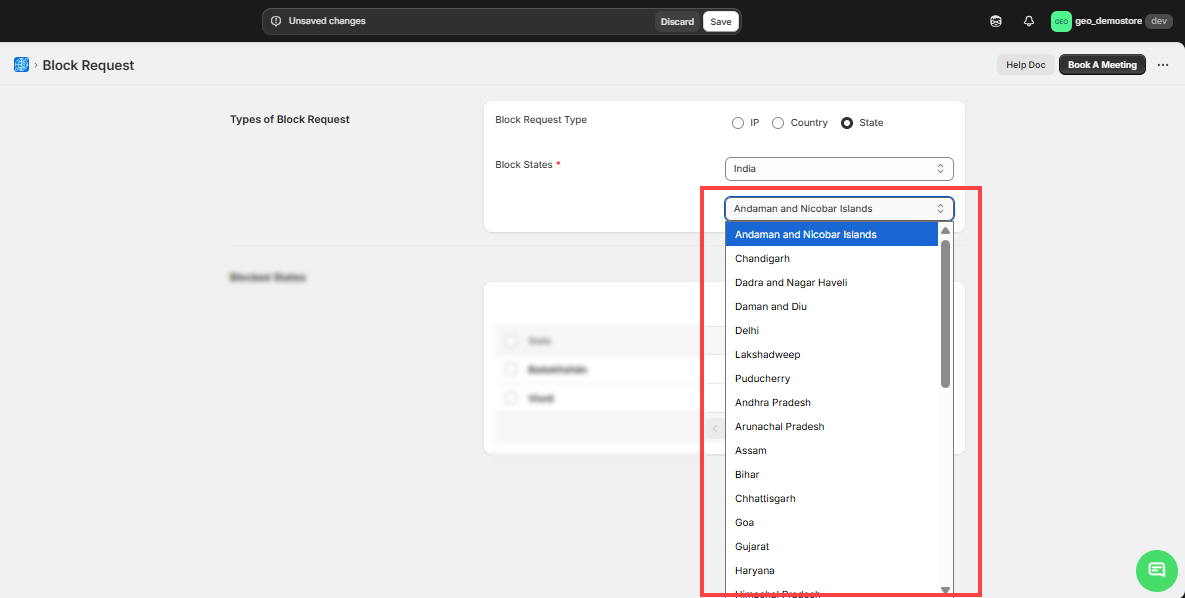This screenshot has height=598, width=1185.
Task: Open the Help Doc link
Action: (x=1025, y=65)
